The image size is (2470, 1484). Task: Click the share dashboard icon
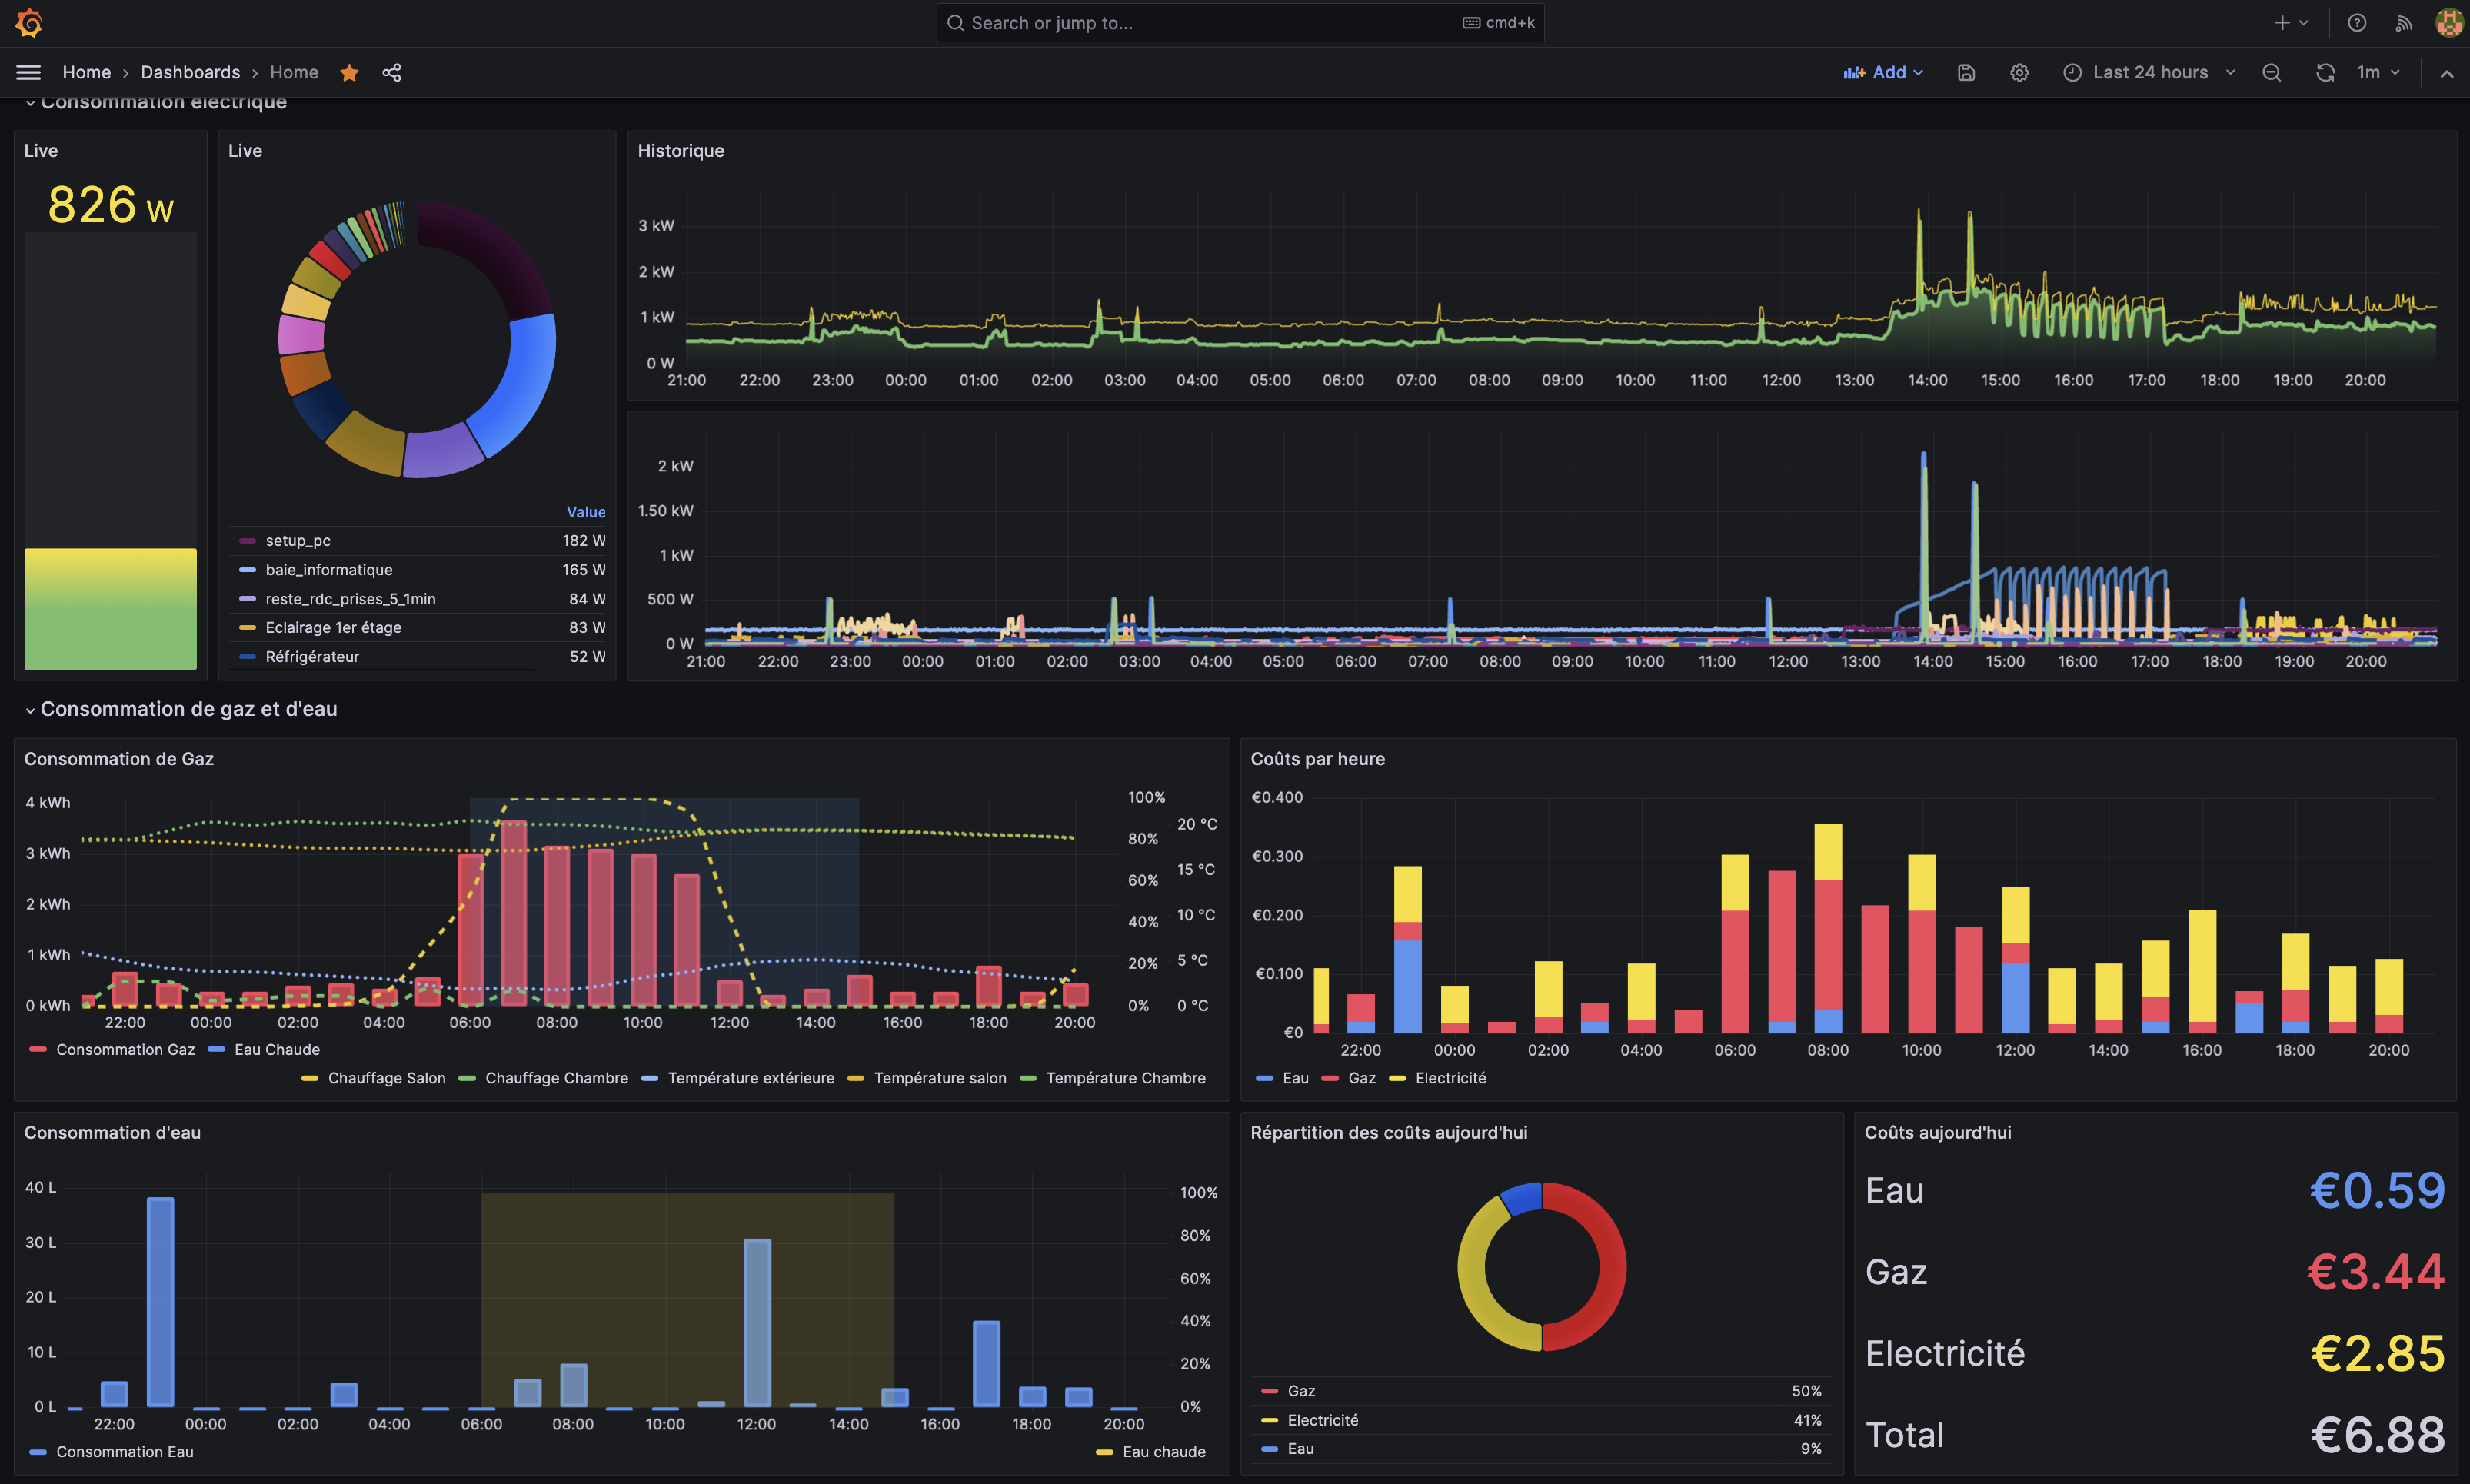coord(392,72)
